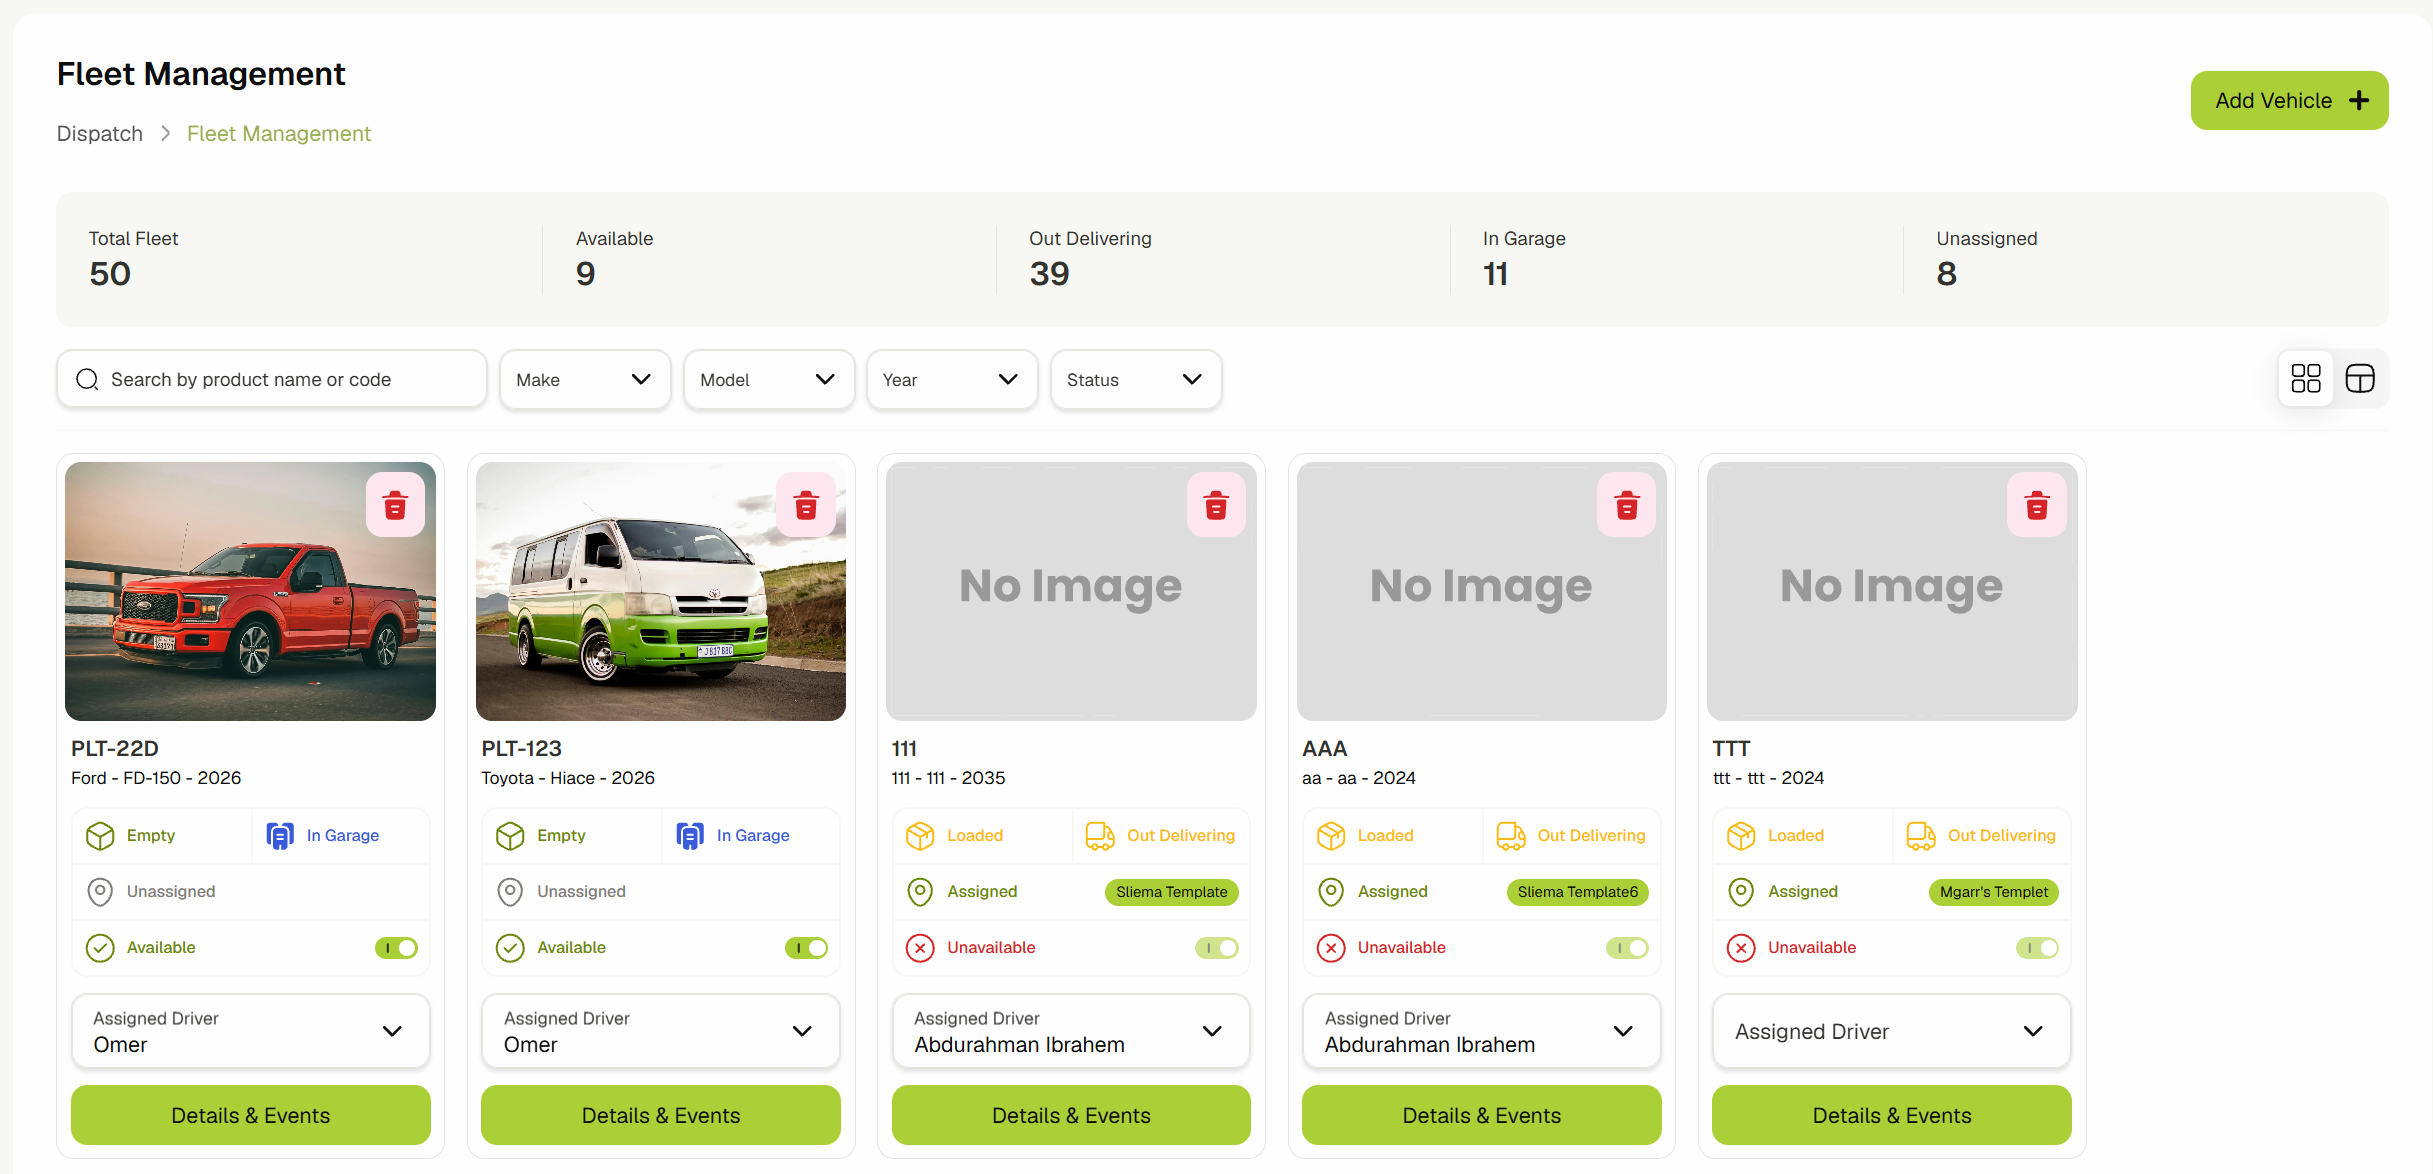The height and width of the screenshot is (1174, 2433).
Task: Click the red Ford truck thumbnail
Action: tap(250, 591)
